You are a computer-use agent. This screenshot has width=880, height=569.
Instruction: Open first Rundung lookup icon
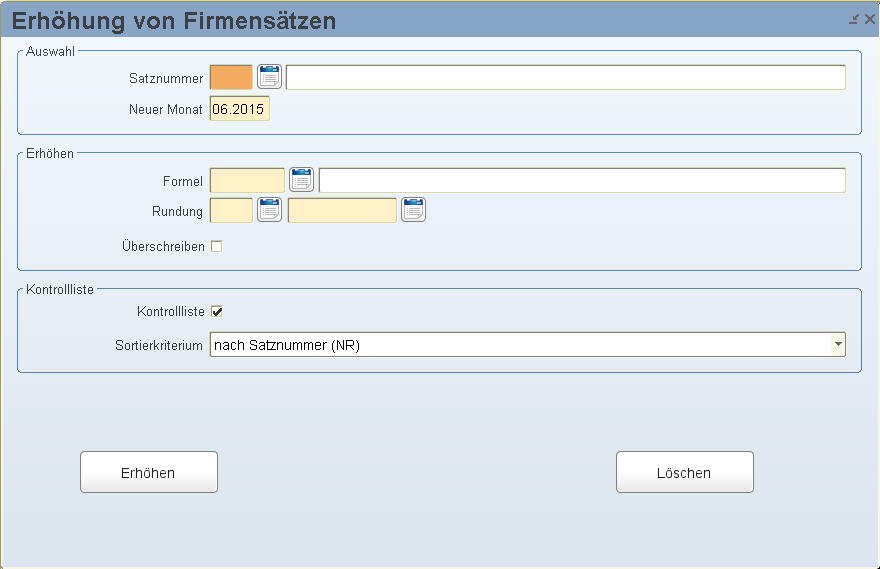[269, 210]
